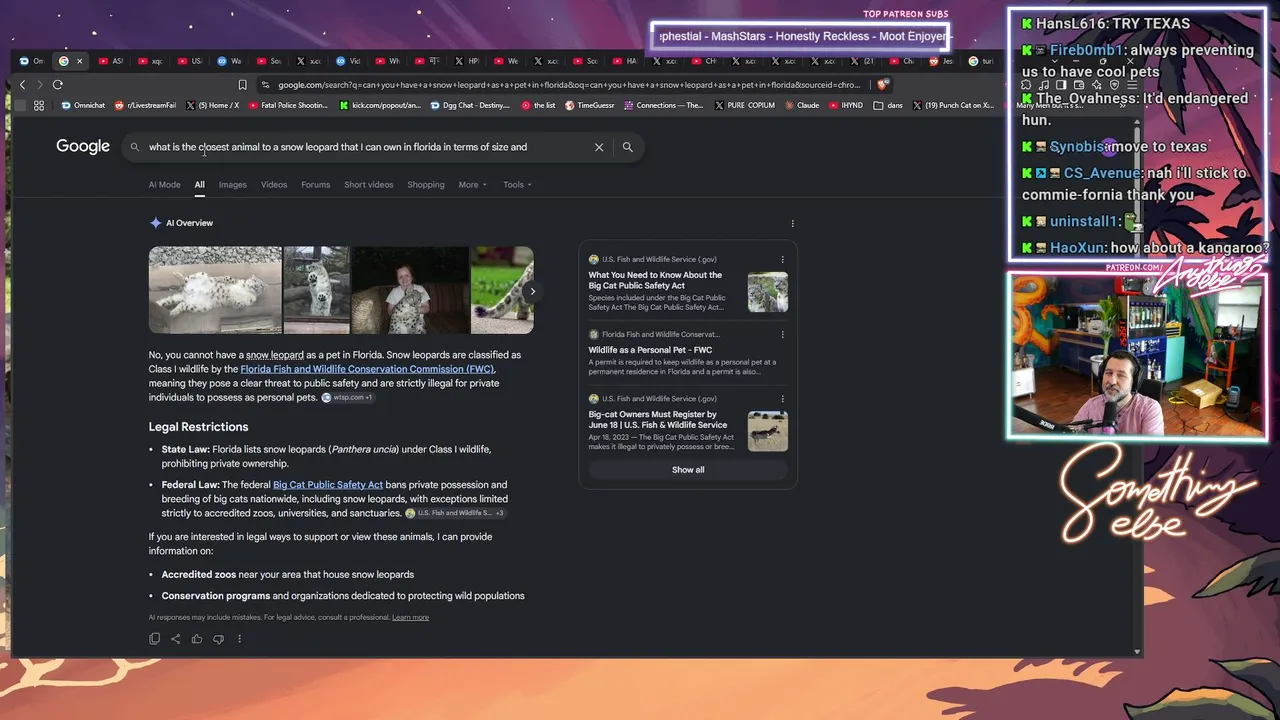
Task: Open the Big Cat Public Safety Act link
Action: point(328,485)
